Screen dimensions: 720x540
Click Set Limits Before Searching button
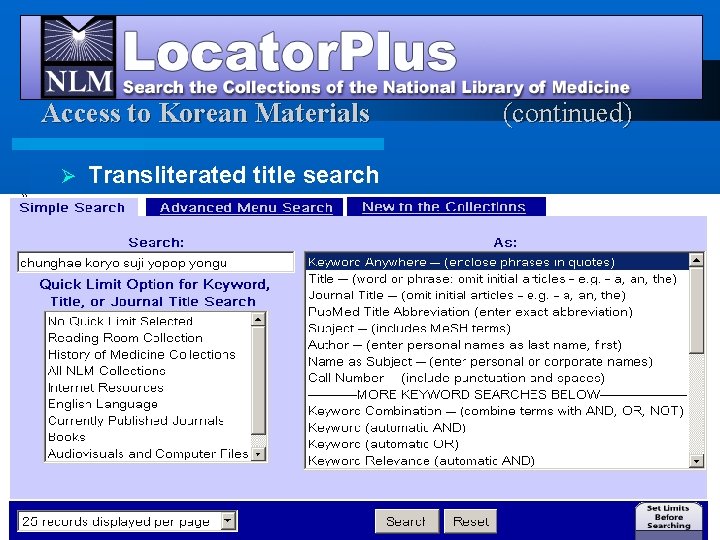pyautogui.click(x=669, y=517)
